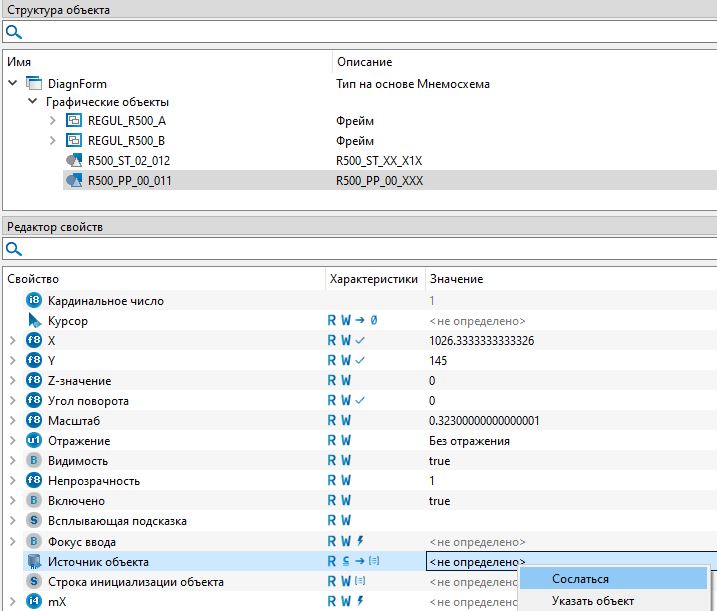Click the search icon in Структура объекта
The height and width of the screenshot is (611, 717).
click(x=14, y=32)
